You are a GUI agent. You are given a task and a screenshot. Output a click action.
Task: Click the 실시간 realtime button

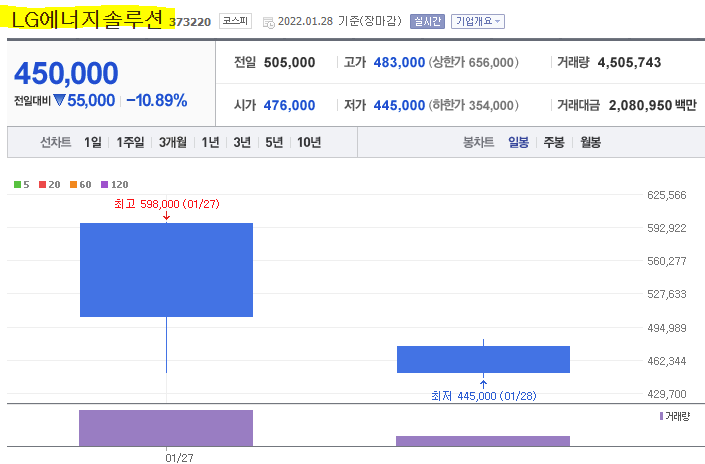[x=427, y=21]
